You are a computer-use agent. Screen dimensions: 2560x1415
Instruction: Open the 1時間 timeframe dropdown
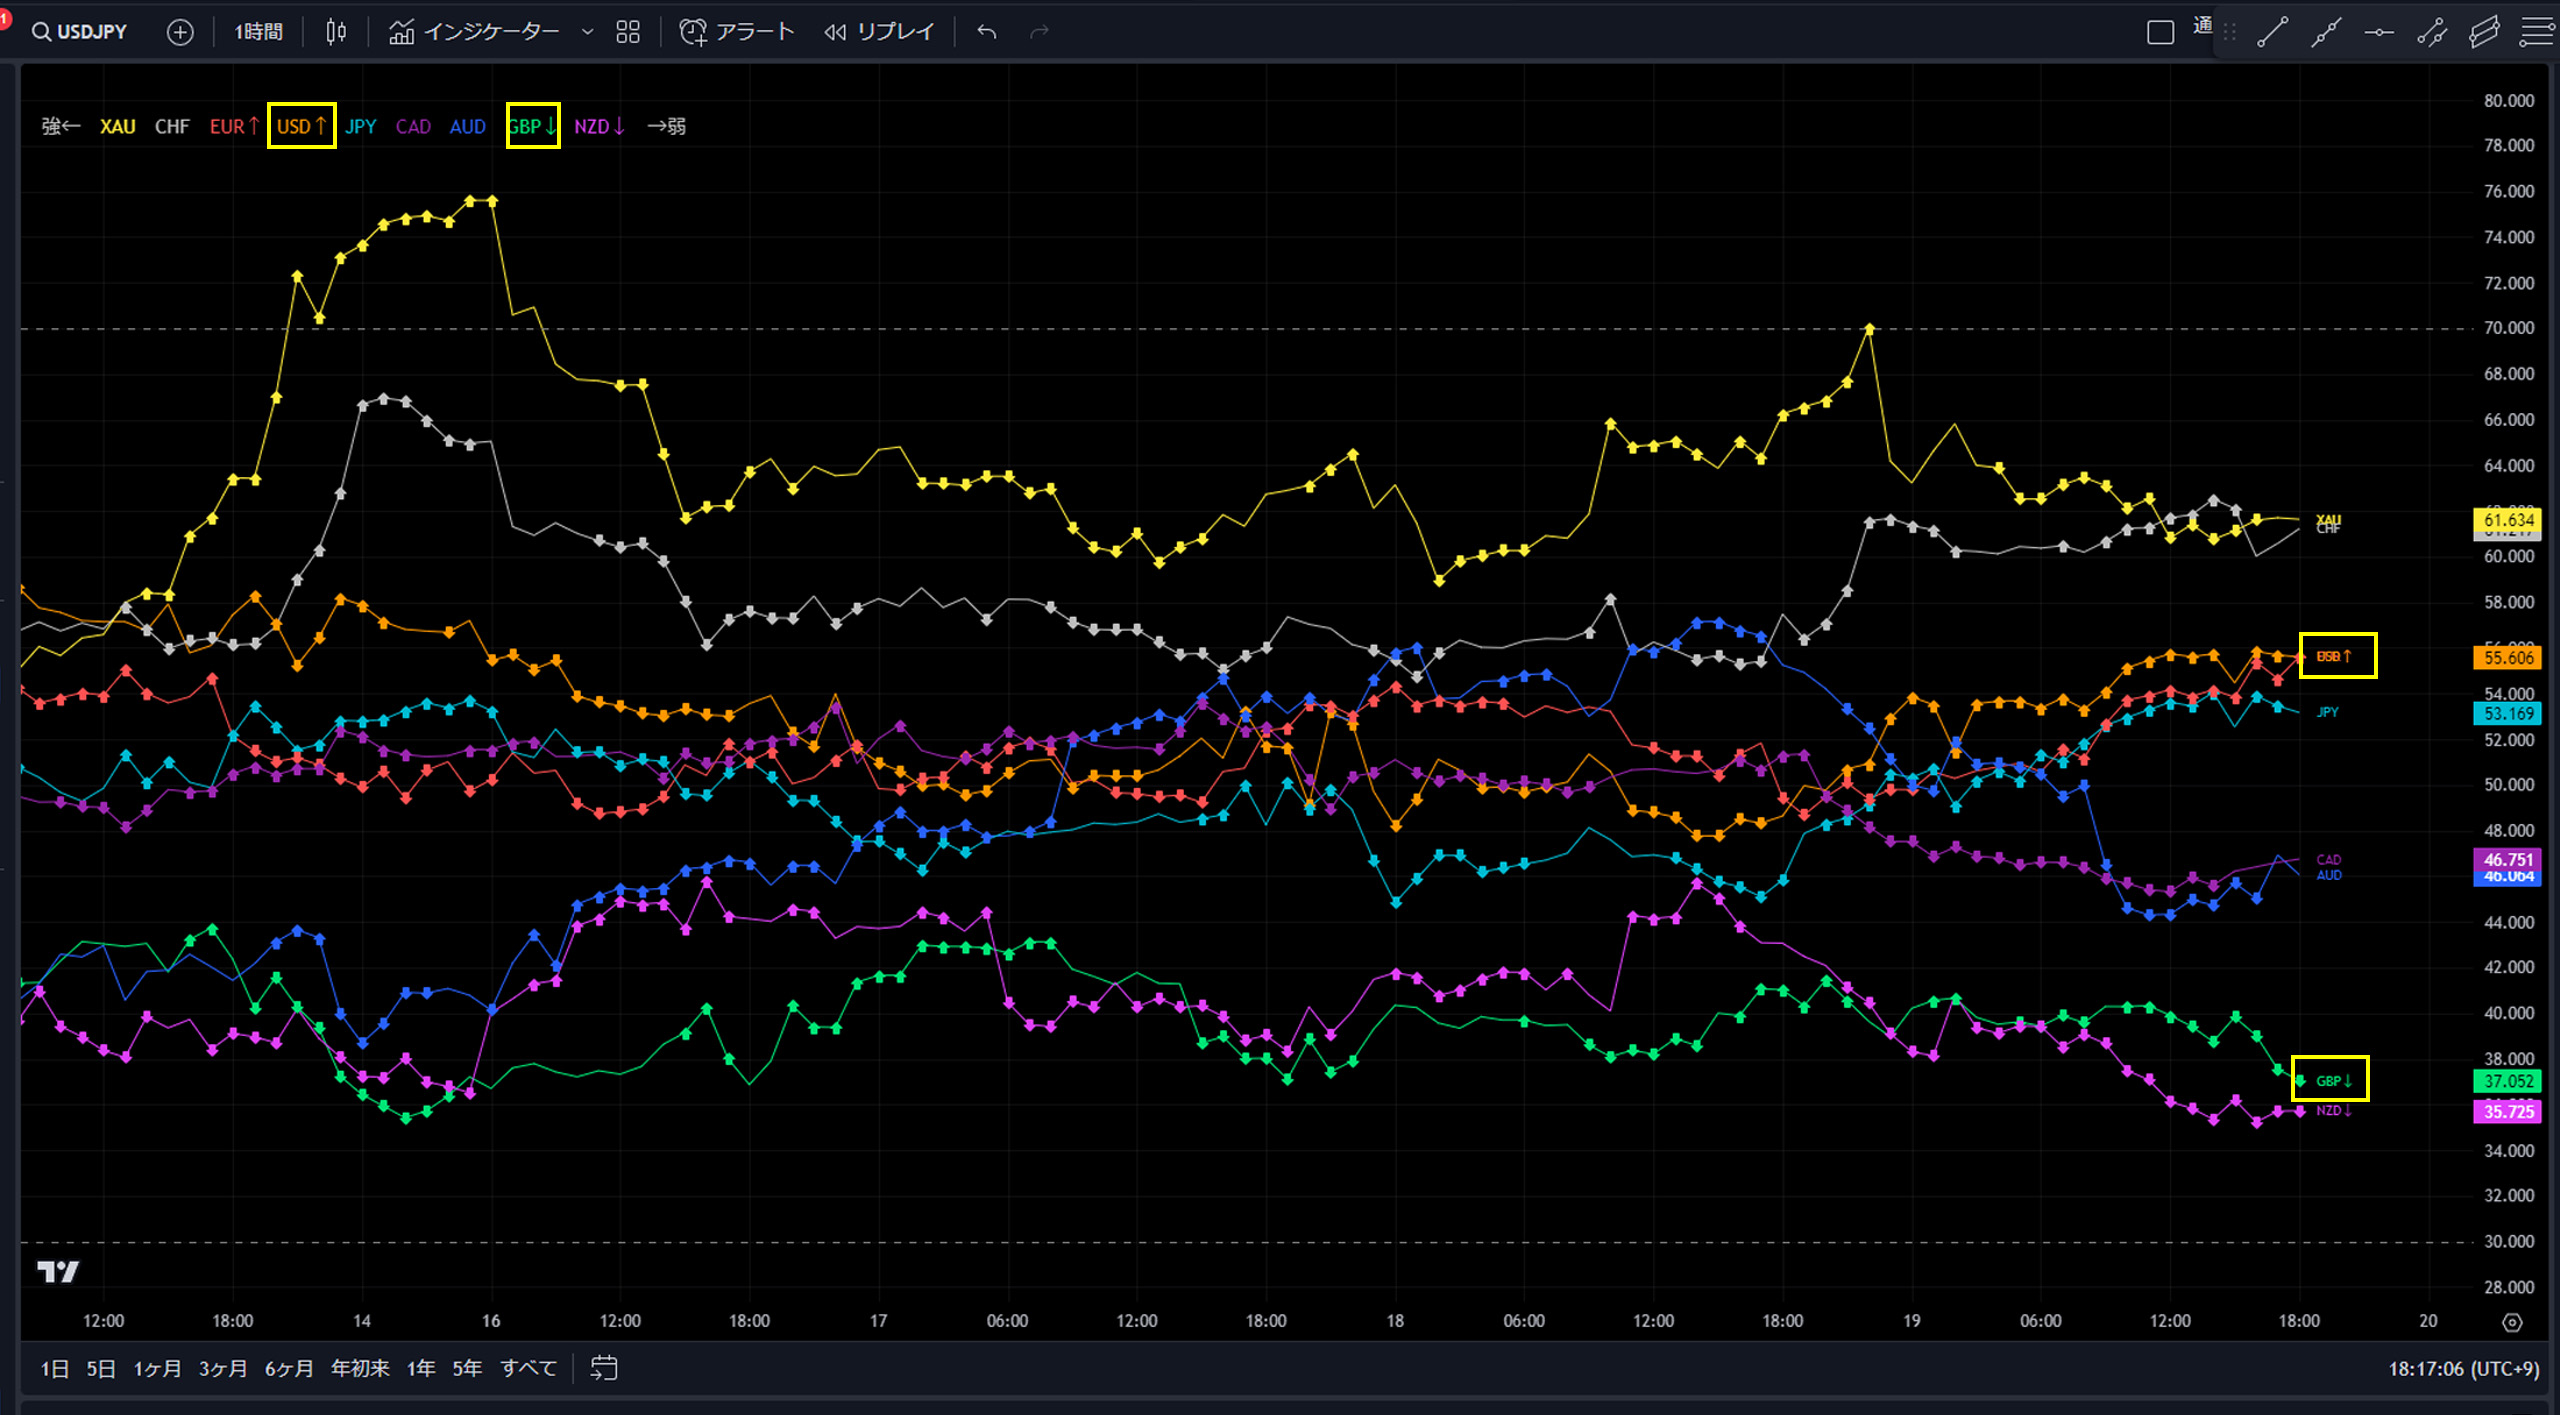pos(258,32)
